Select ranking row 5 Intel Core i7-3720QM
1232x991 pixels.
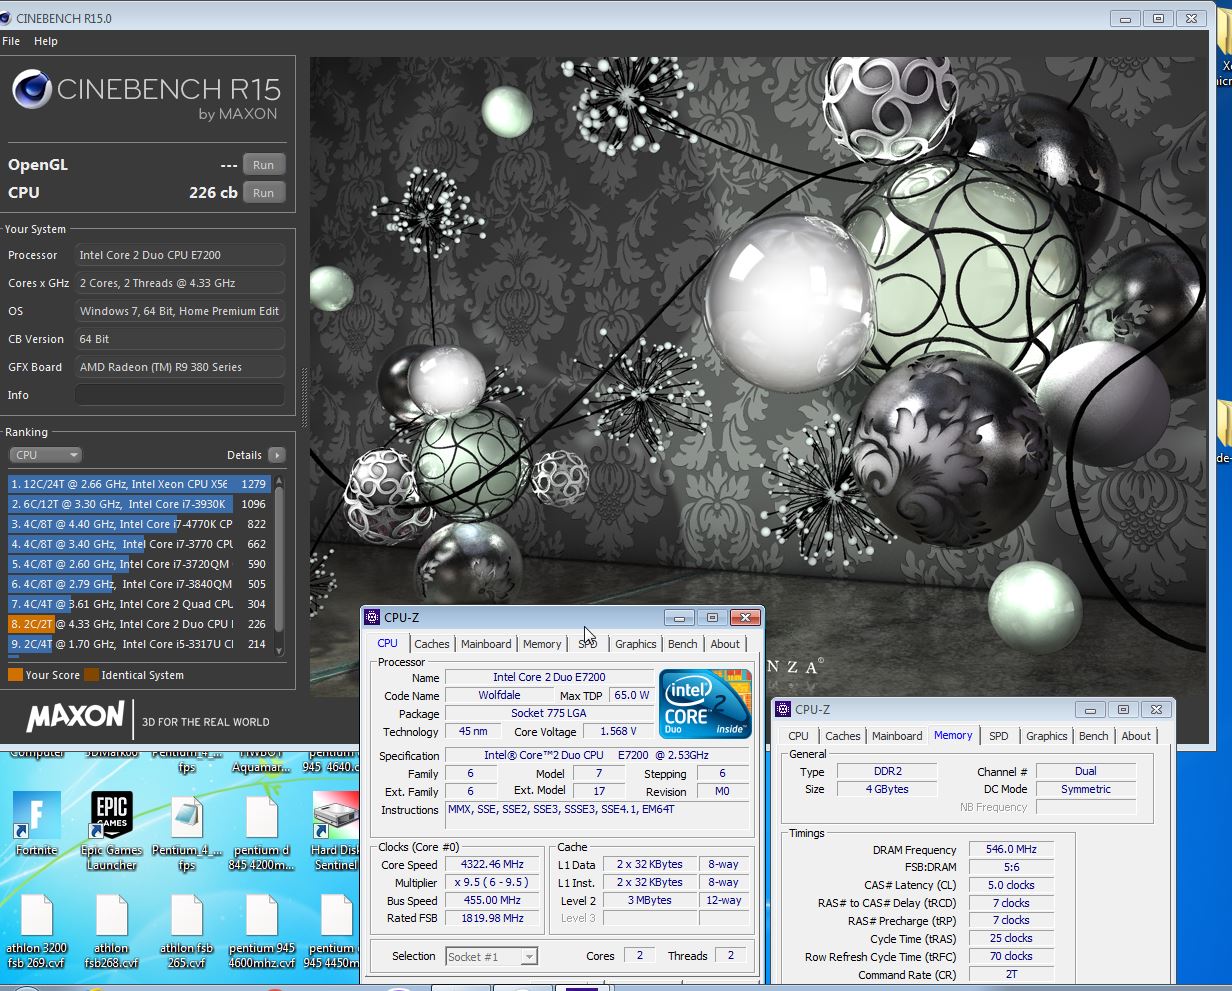click(x=139, y=564)
